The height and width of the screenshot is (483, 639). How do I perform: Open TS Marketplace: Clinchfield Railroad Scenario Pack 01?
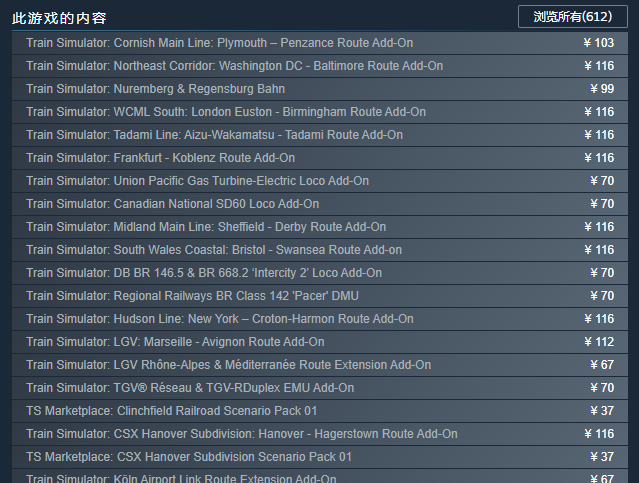coord(320,411)
